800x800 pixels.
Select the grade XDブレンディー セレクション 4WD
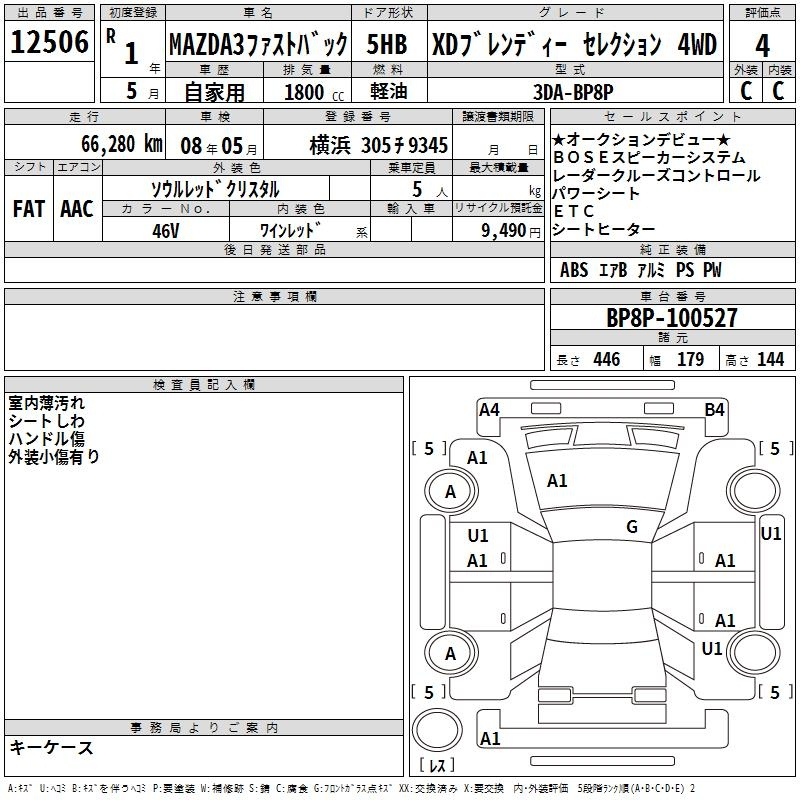tap(574, 44)
